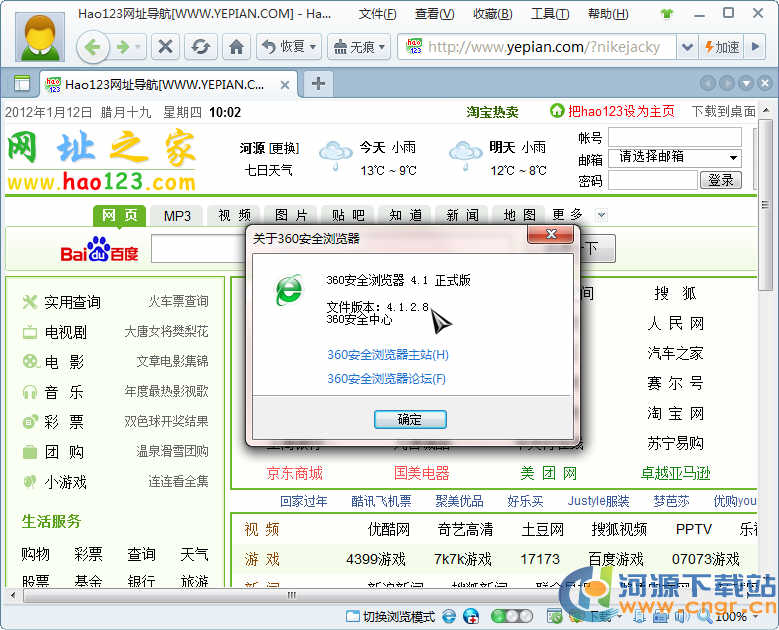Click the 电视剧 TV icon
The width and height of the screenshot is (779, 630).
30,332
